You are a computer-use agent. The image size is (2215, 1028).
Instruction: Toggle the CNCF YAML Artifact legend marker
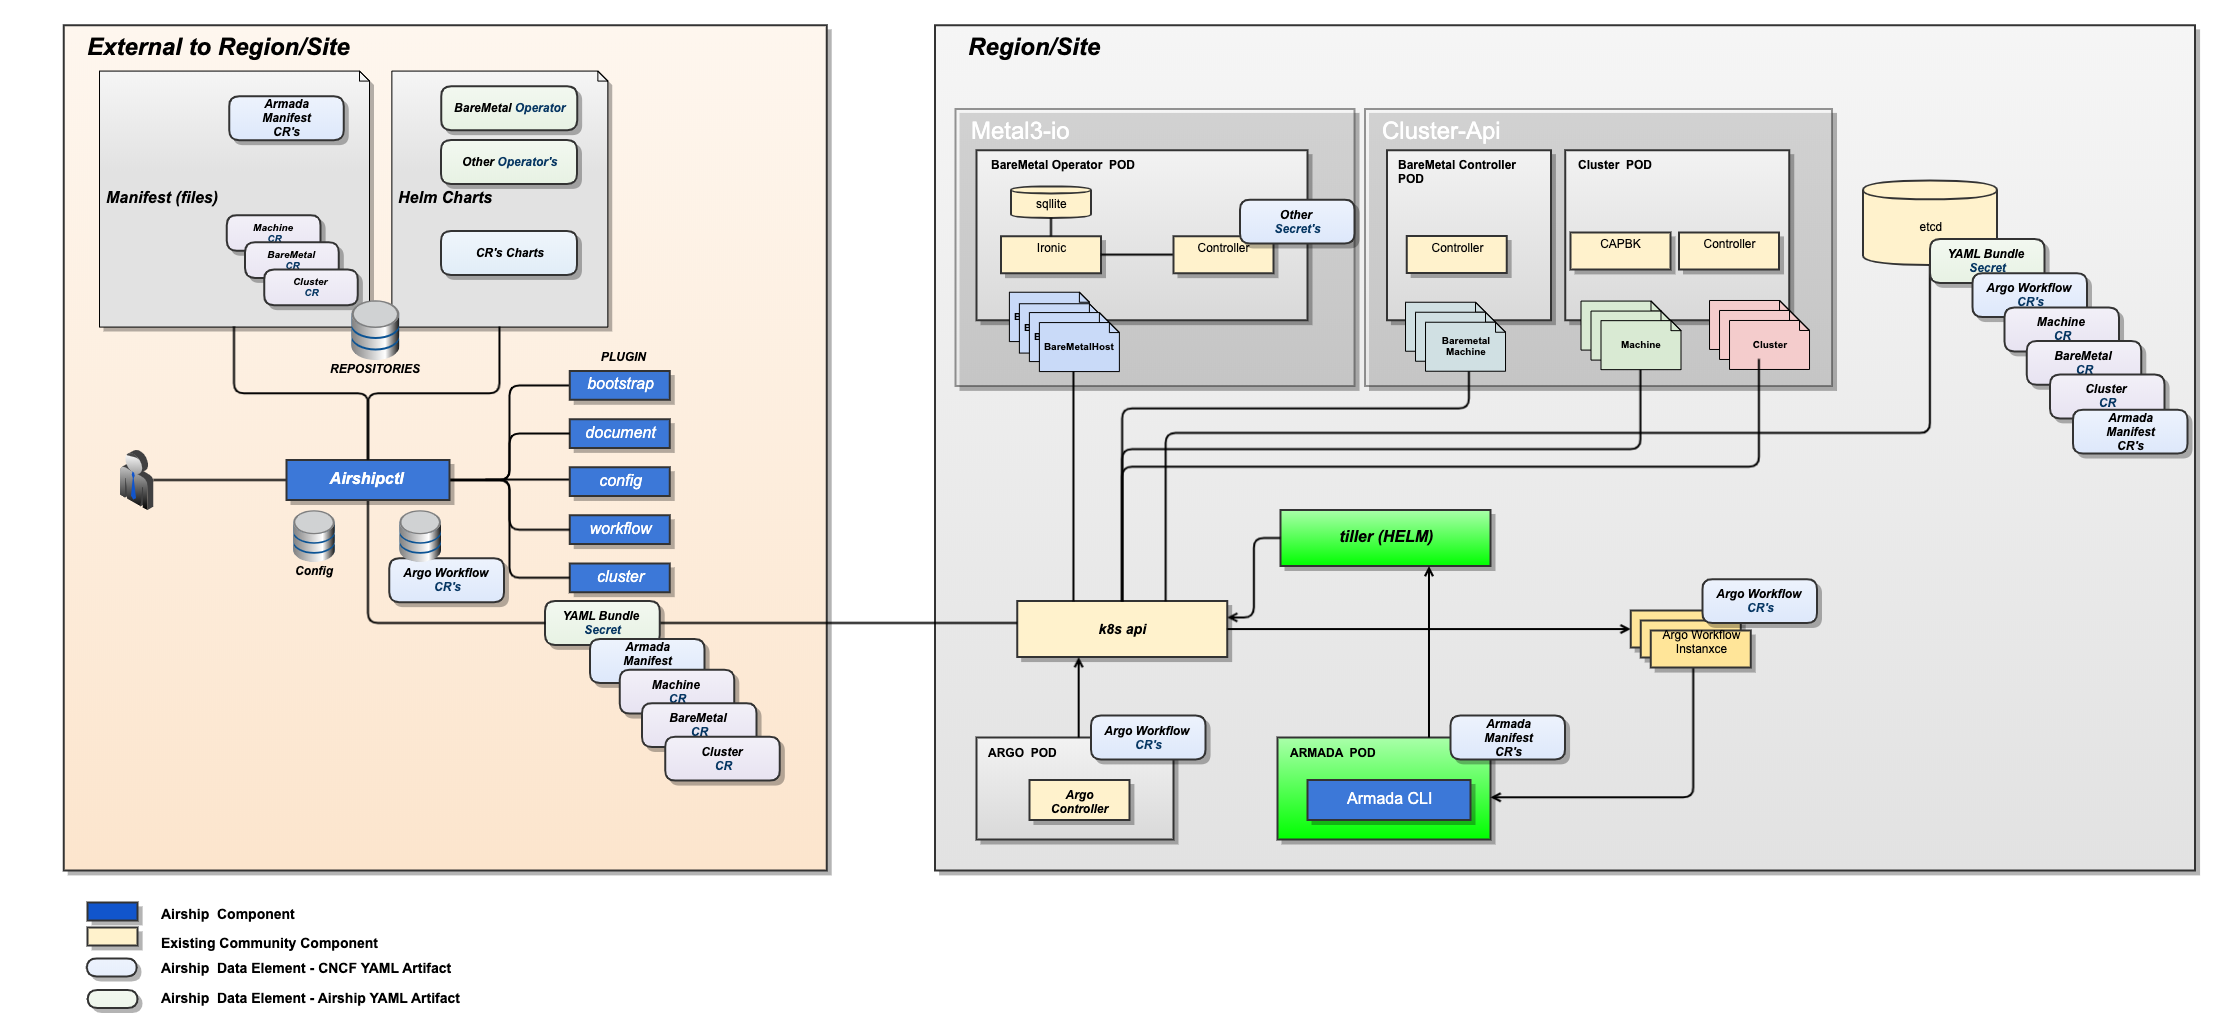(112, 967)
